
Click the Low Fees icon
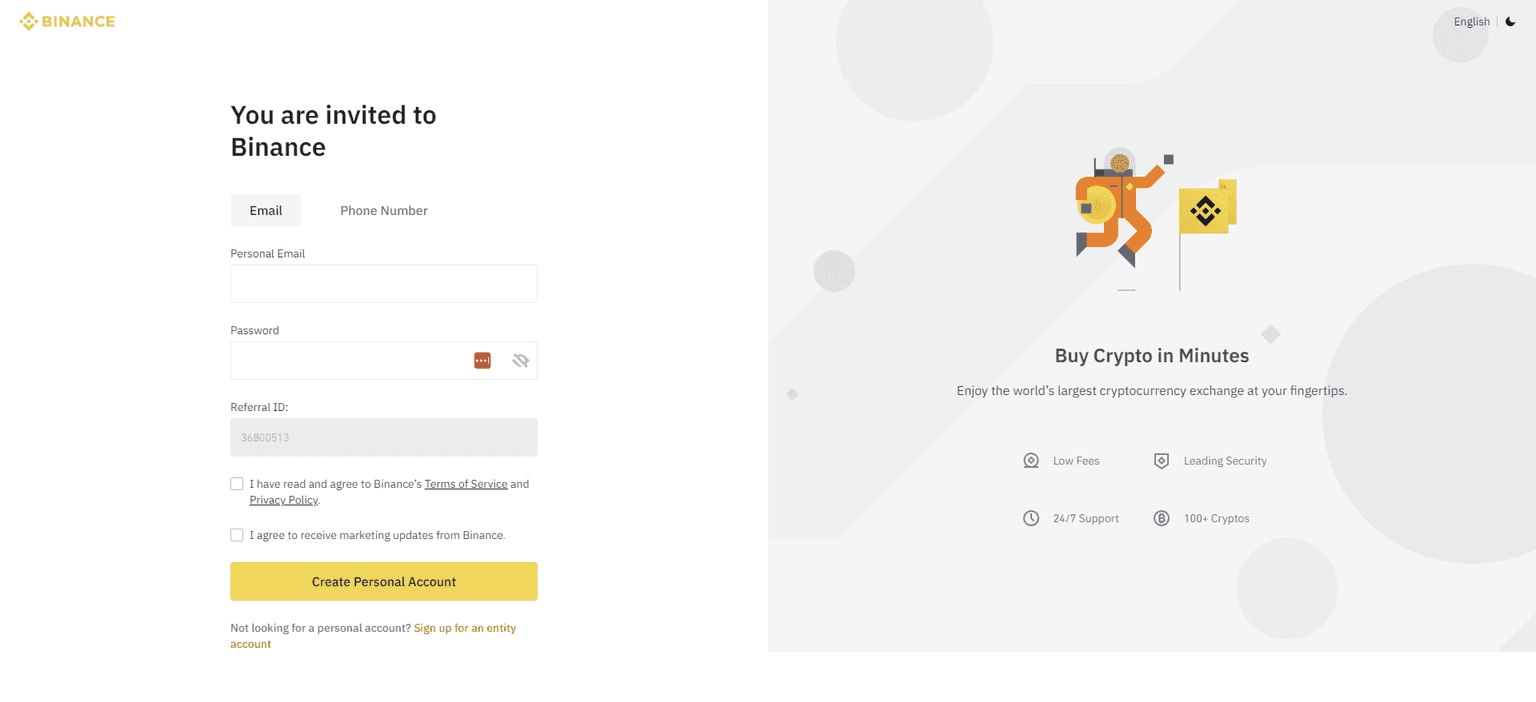1031,461
